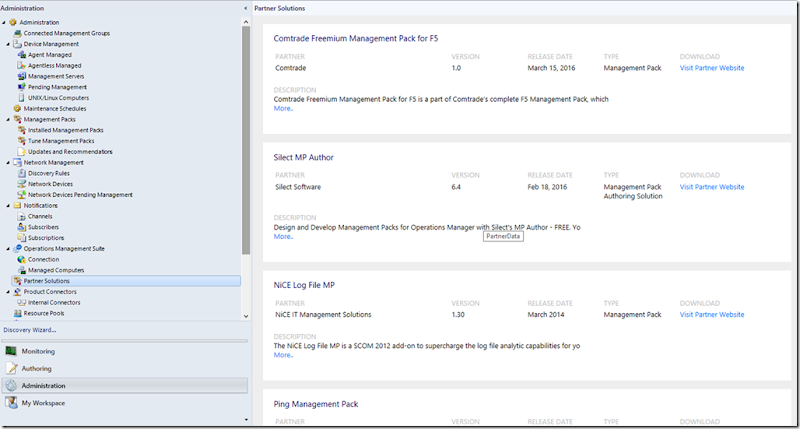Click the Administration gear icon in bottom pane
The image size is (800, 429).
tap(11, 386)
